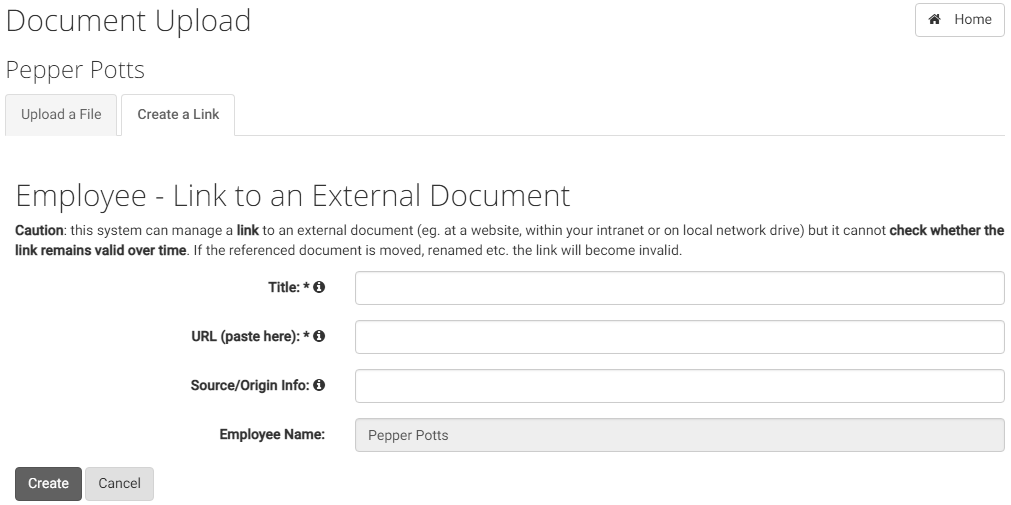Click the Source/Origin Info help icon
The height and width of the screenshot is (505, 1011).
click(x=319, y=386)
